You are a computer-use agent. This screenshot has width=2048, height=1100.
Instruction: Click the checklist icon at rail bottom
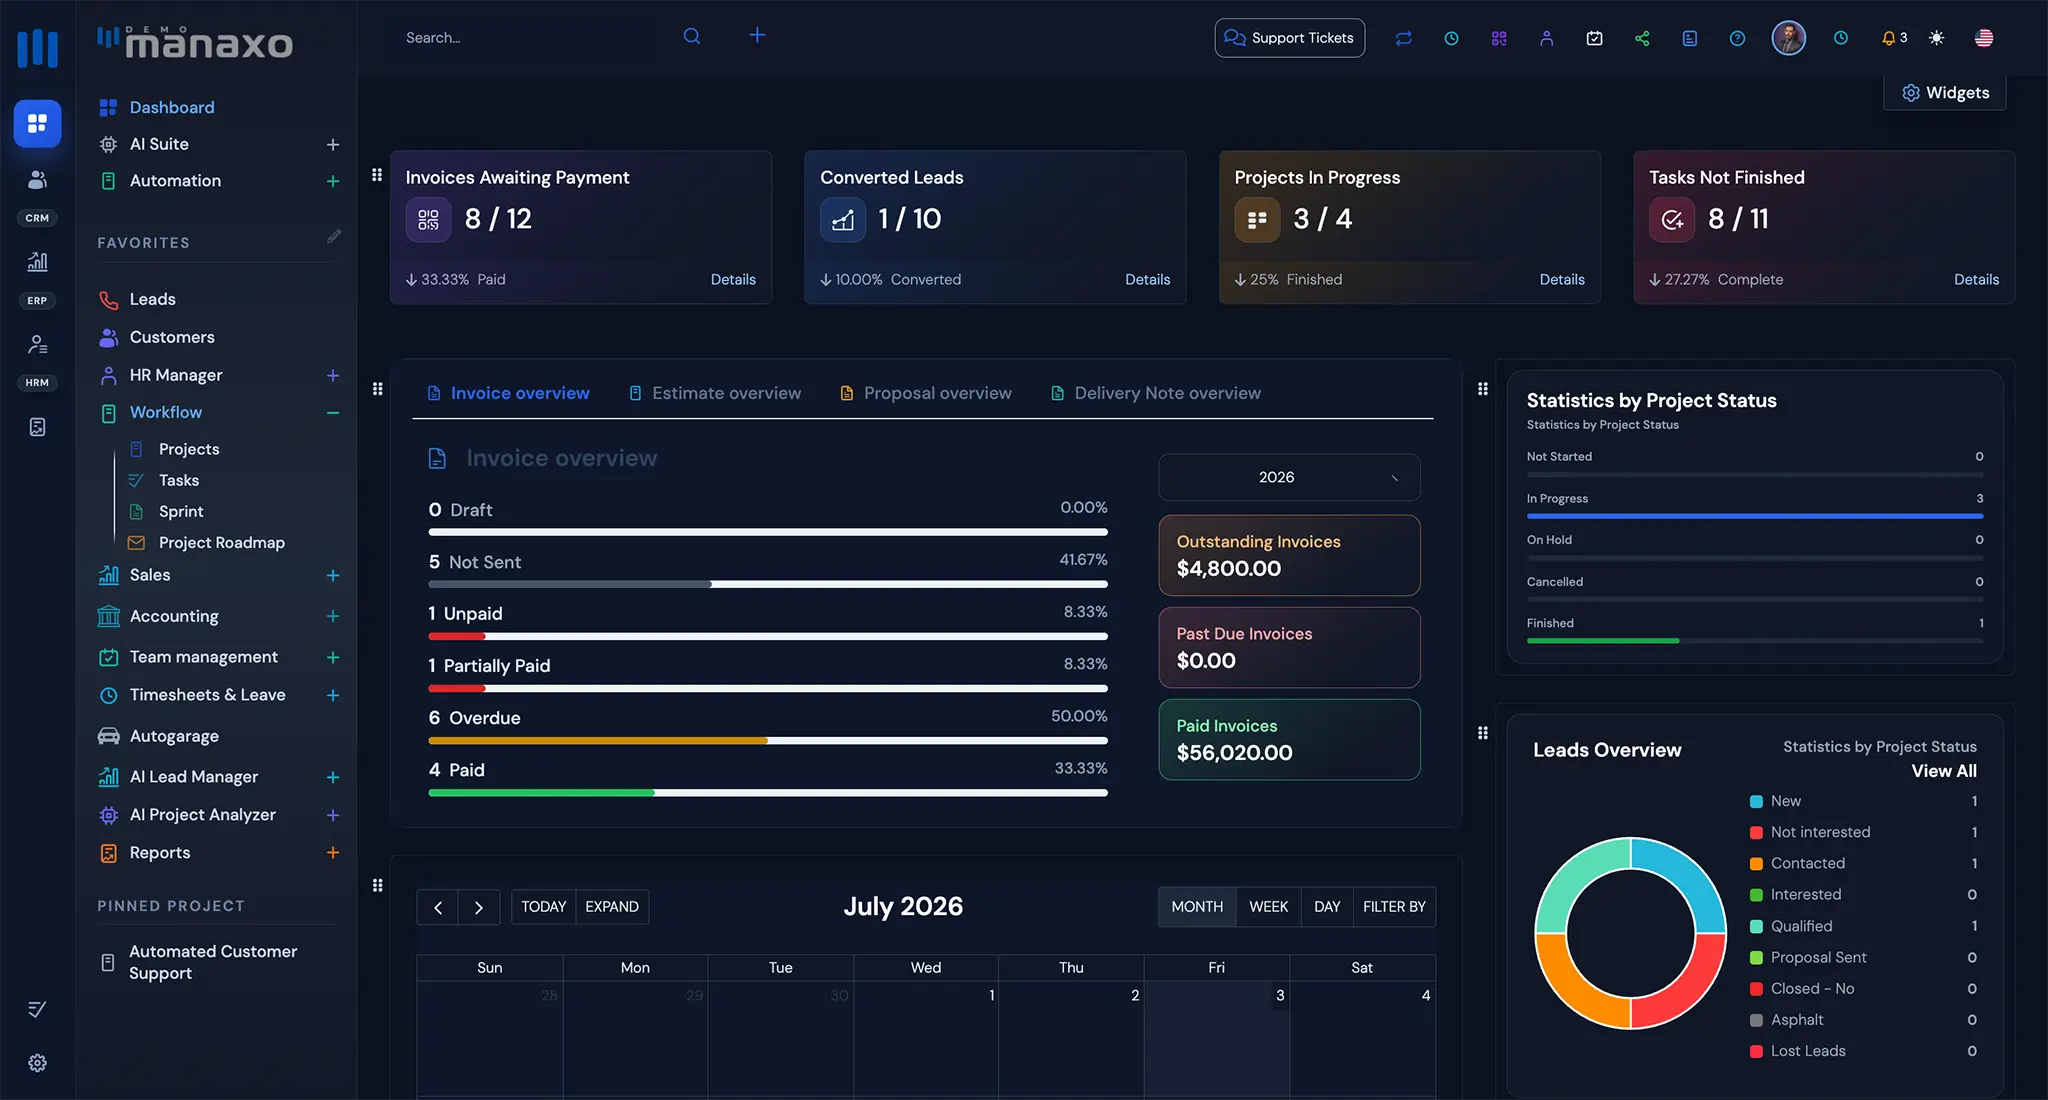37,1009
